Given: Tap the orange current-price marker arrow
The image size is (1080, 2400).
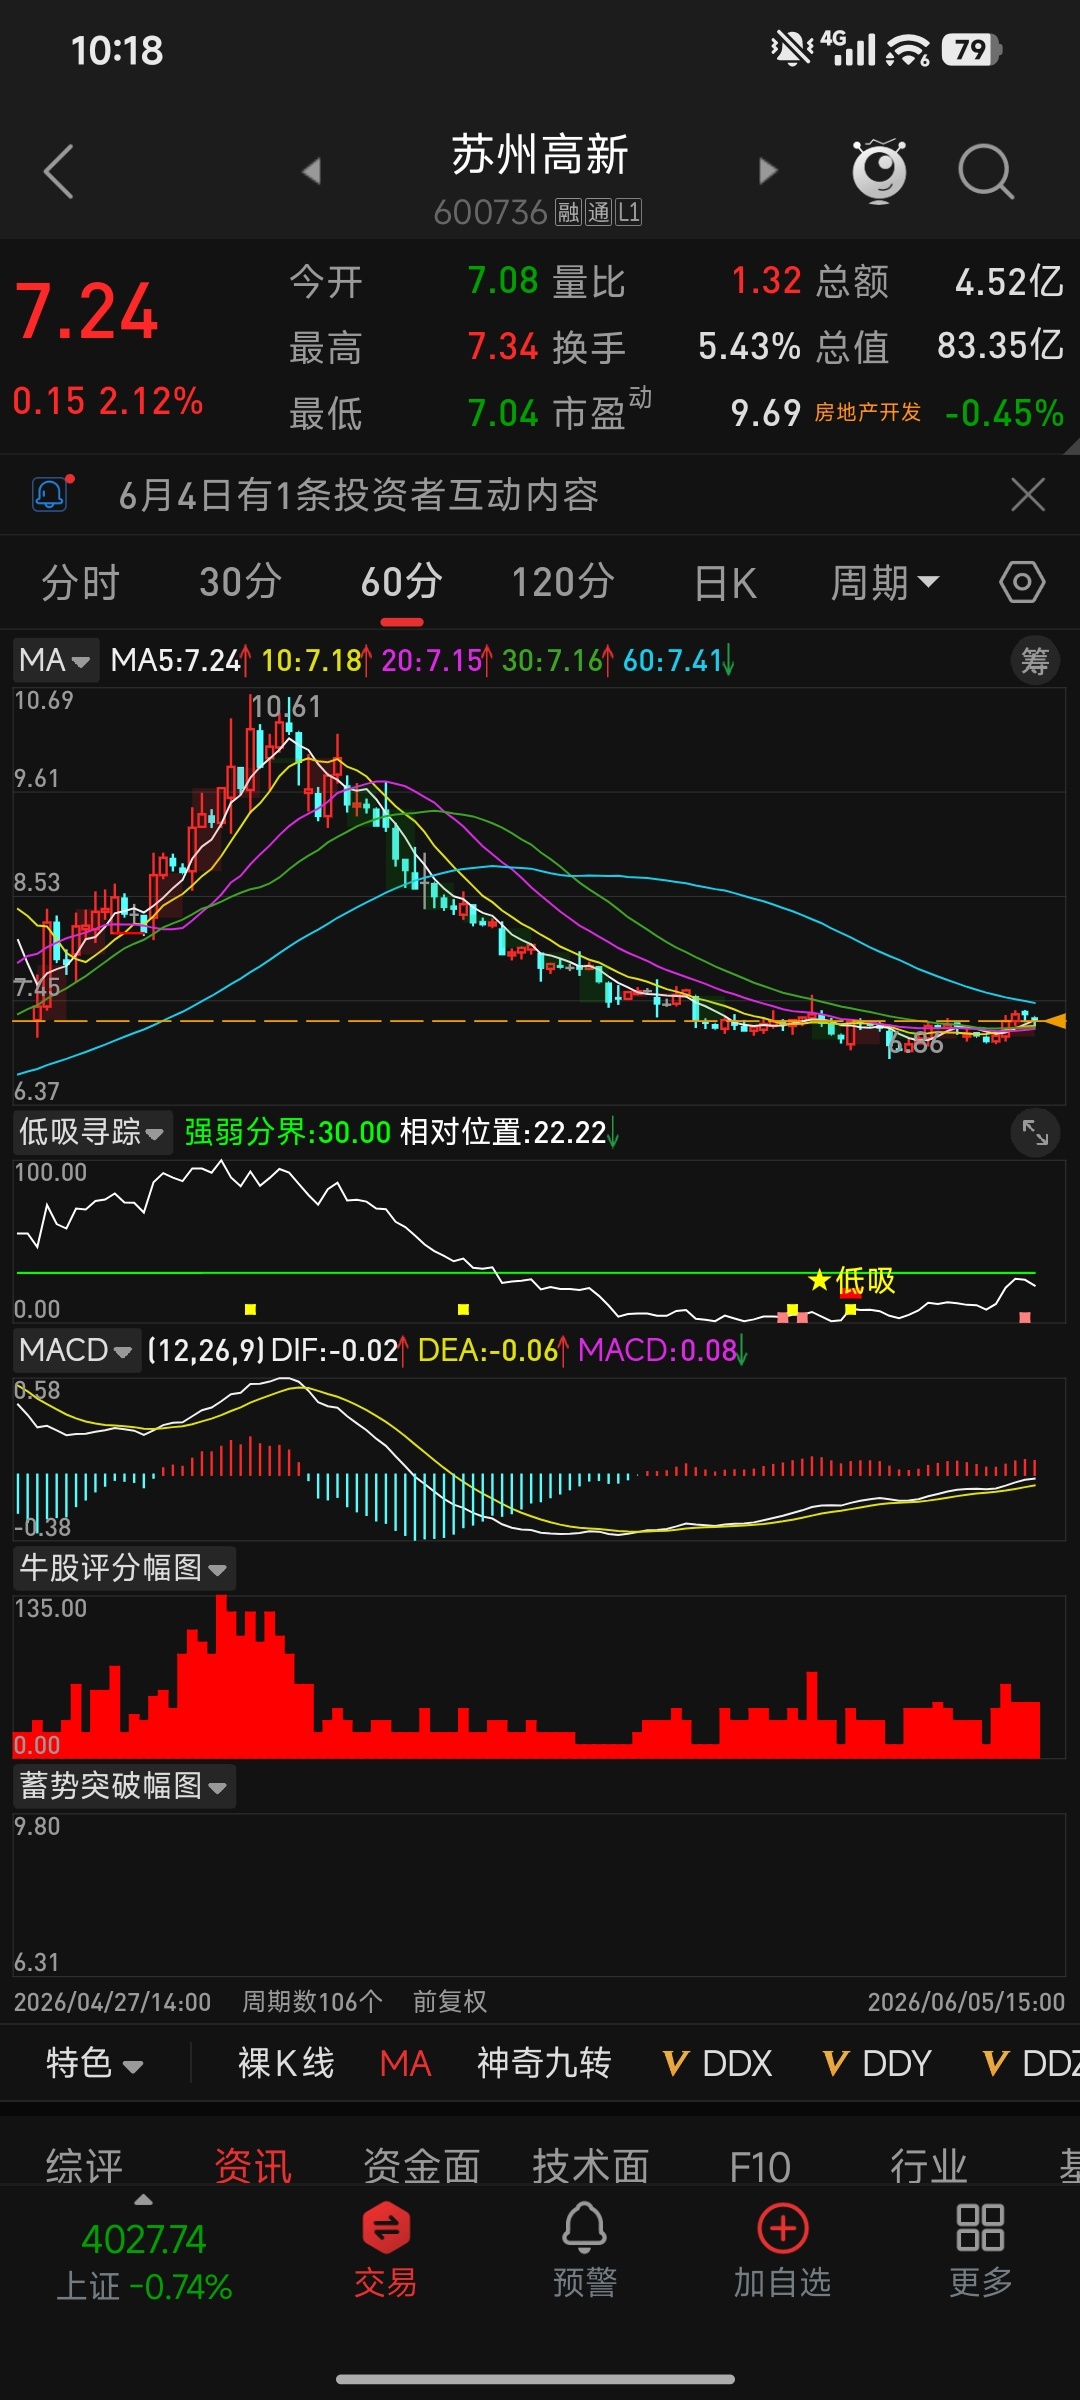Looking at the screenshot, I should pos(1053,1021).
